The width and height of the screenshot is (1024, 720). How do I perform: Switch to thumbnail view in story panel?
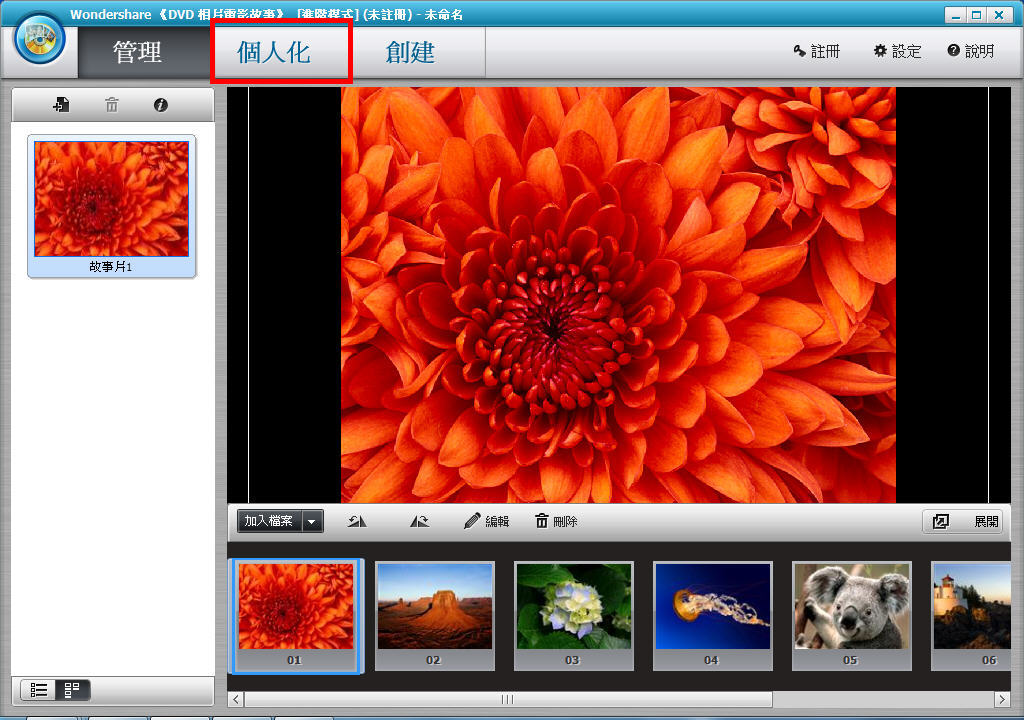click(x=72, y=689)
